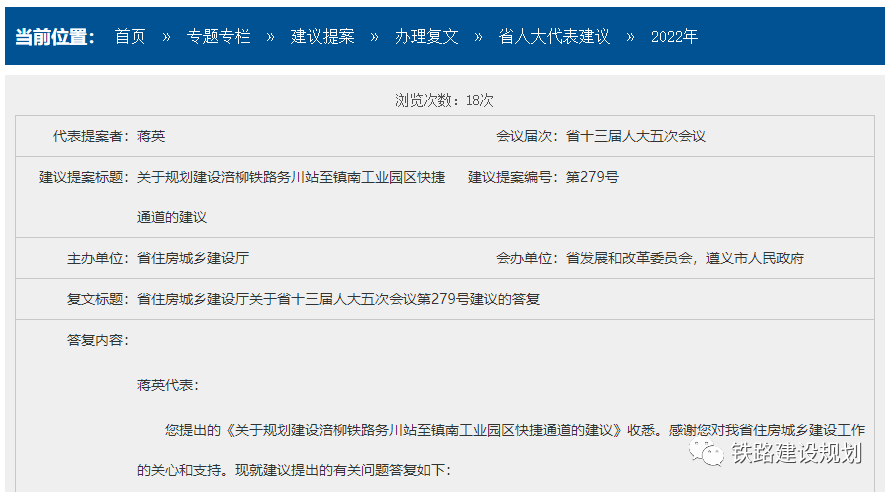Click co-organizer 省发展和改革委员会，遵义市人民政府
Screen dimensions: 891x492
pyautogui.click(x=685, y=258)
